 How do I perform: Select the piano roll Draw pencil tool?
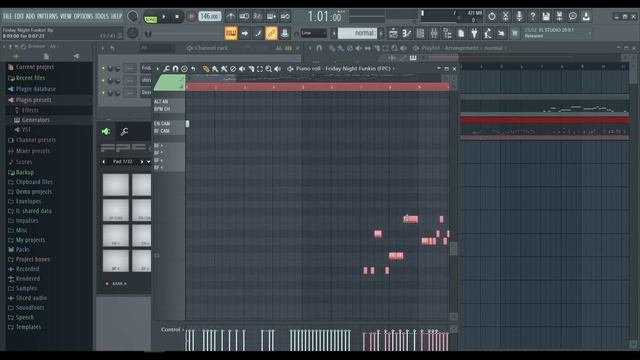click(206, 69)
